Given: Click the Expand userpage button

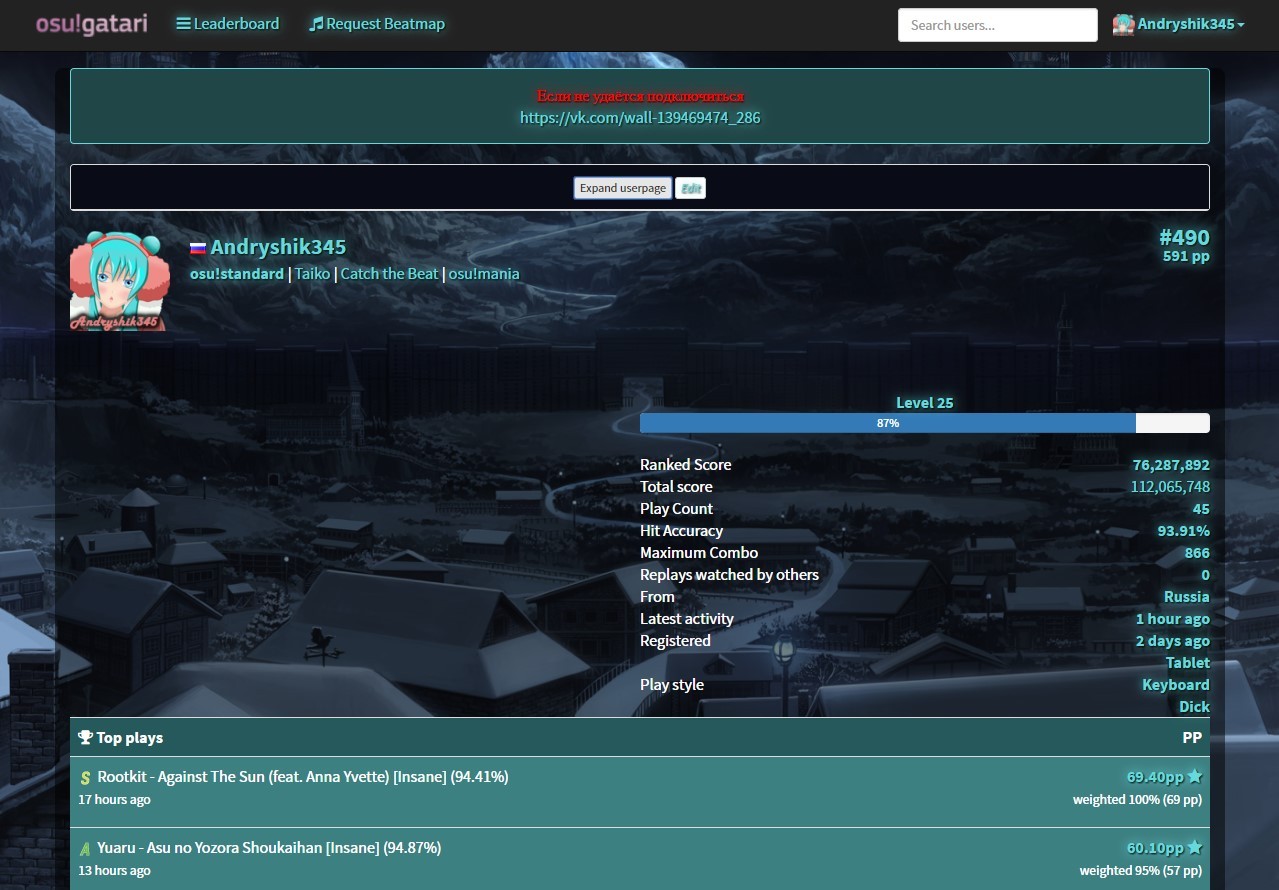Looking at the screenshot, I should 622,188.
